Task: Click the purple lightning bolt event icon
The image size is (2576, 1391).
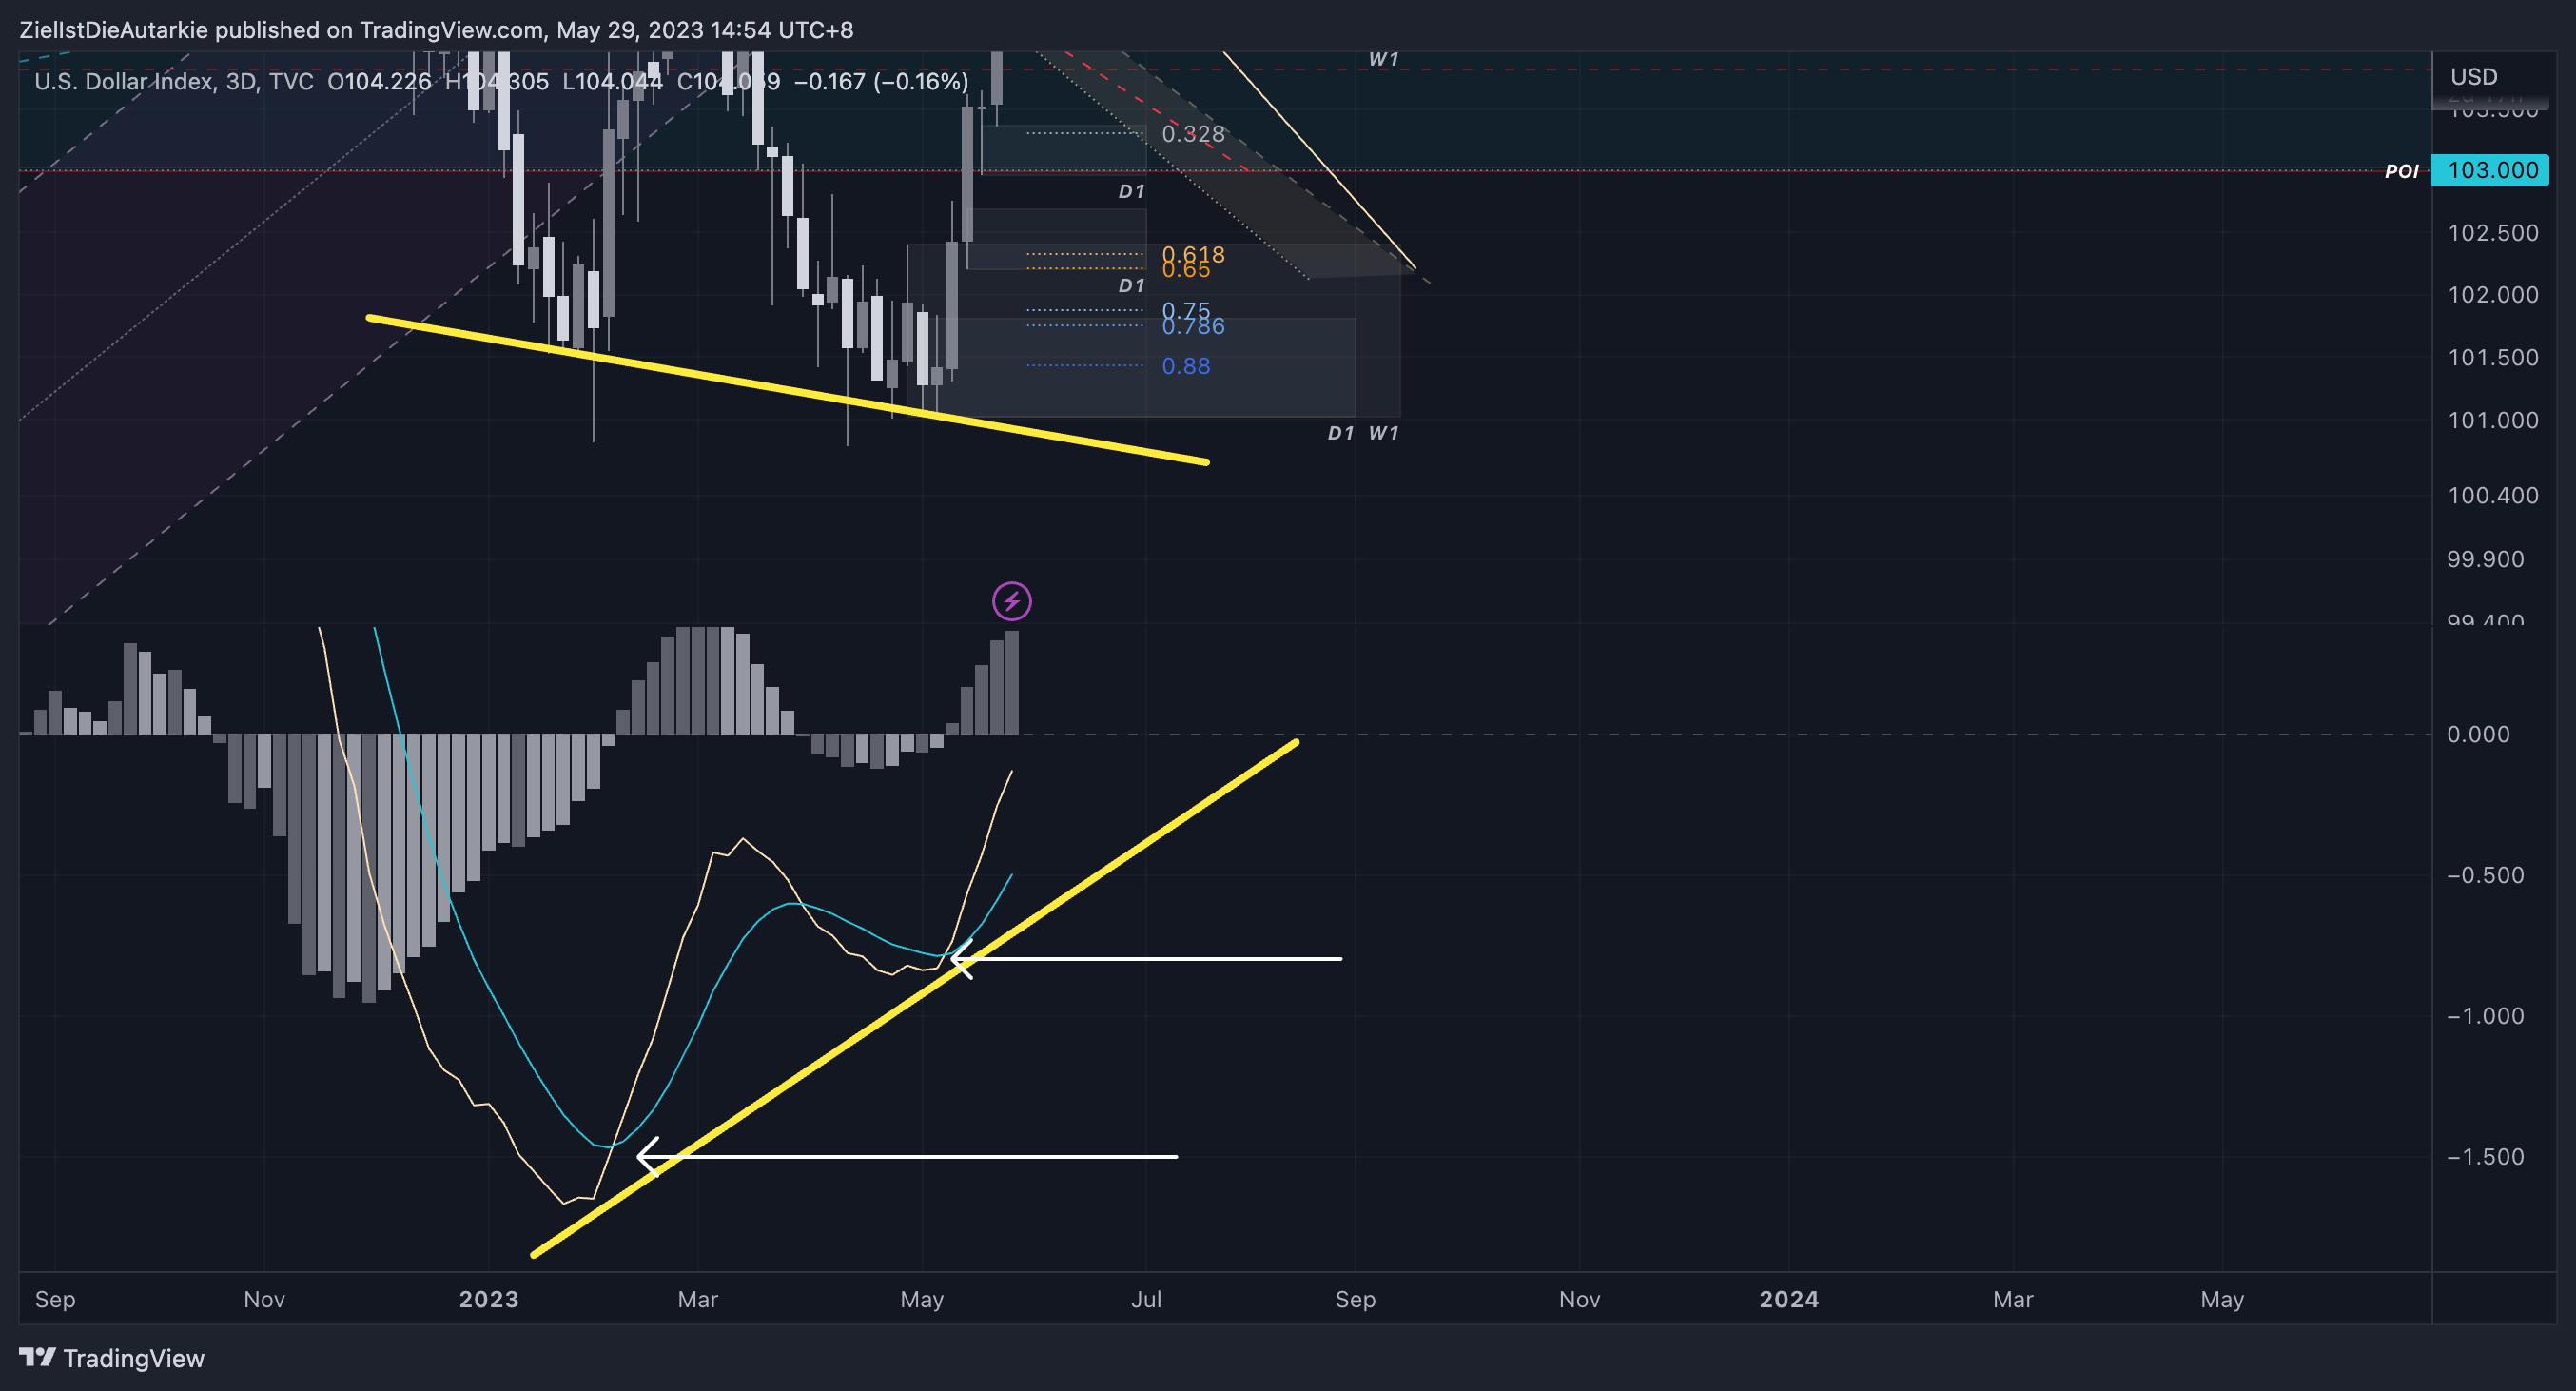Action: point(1011,601)
